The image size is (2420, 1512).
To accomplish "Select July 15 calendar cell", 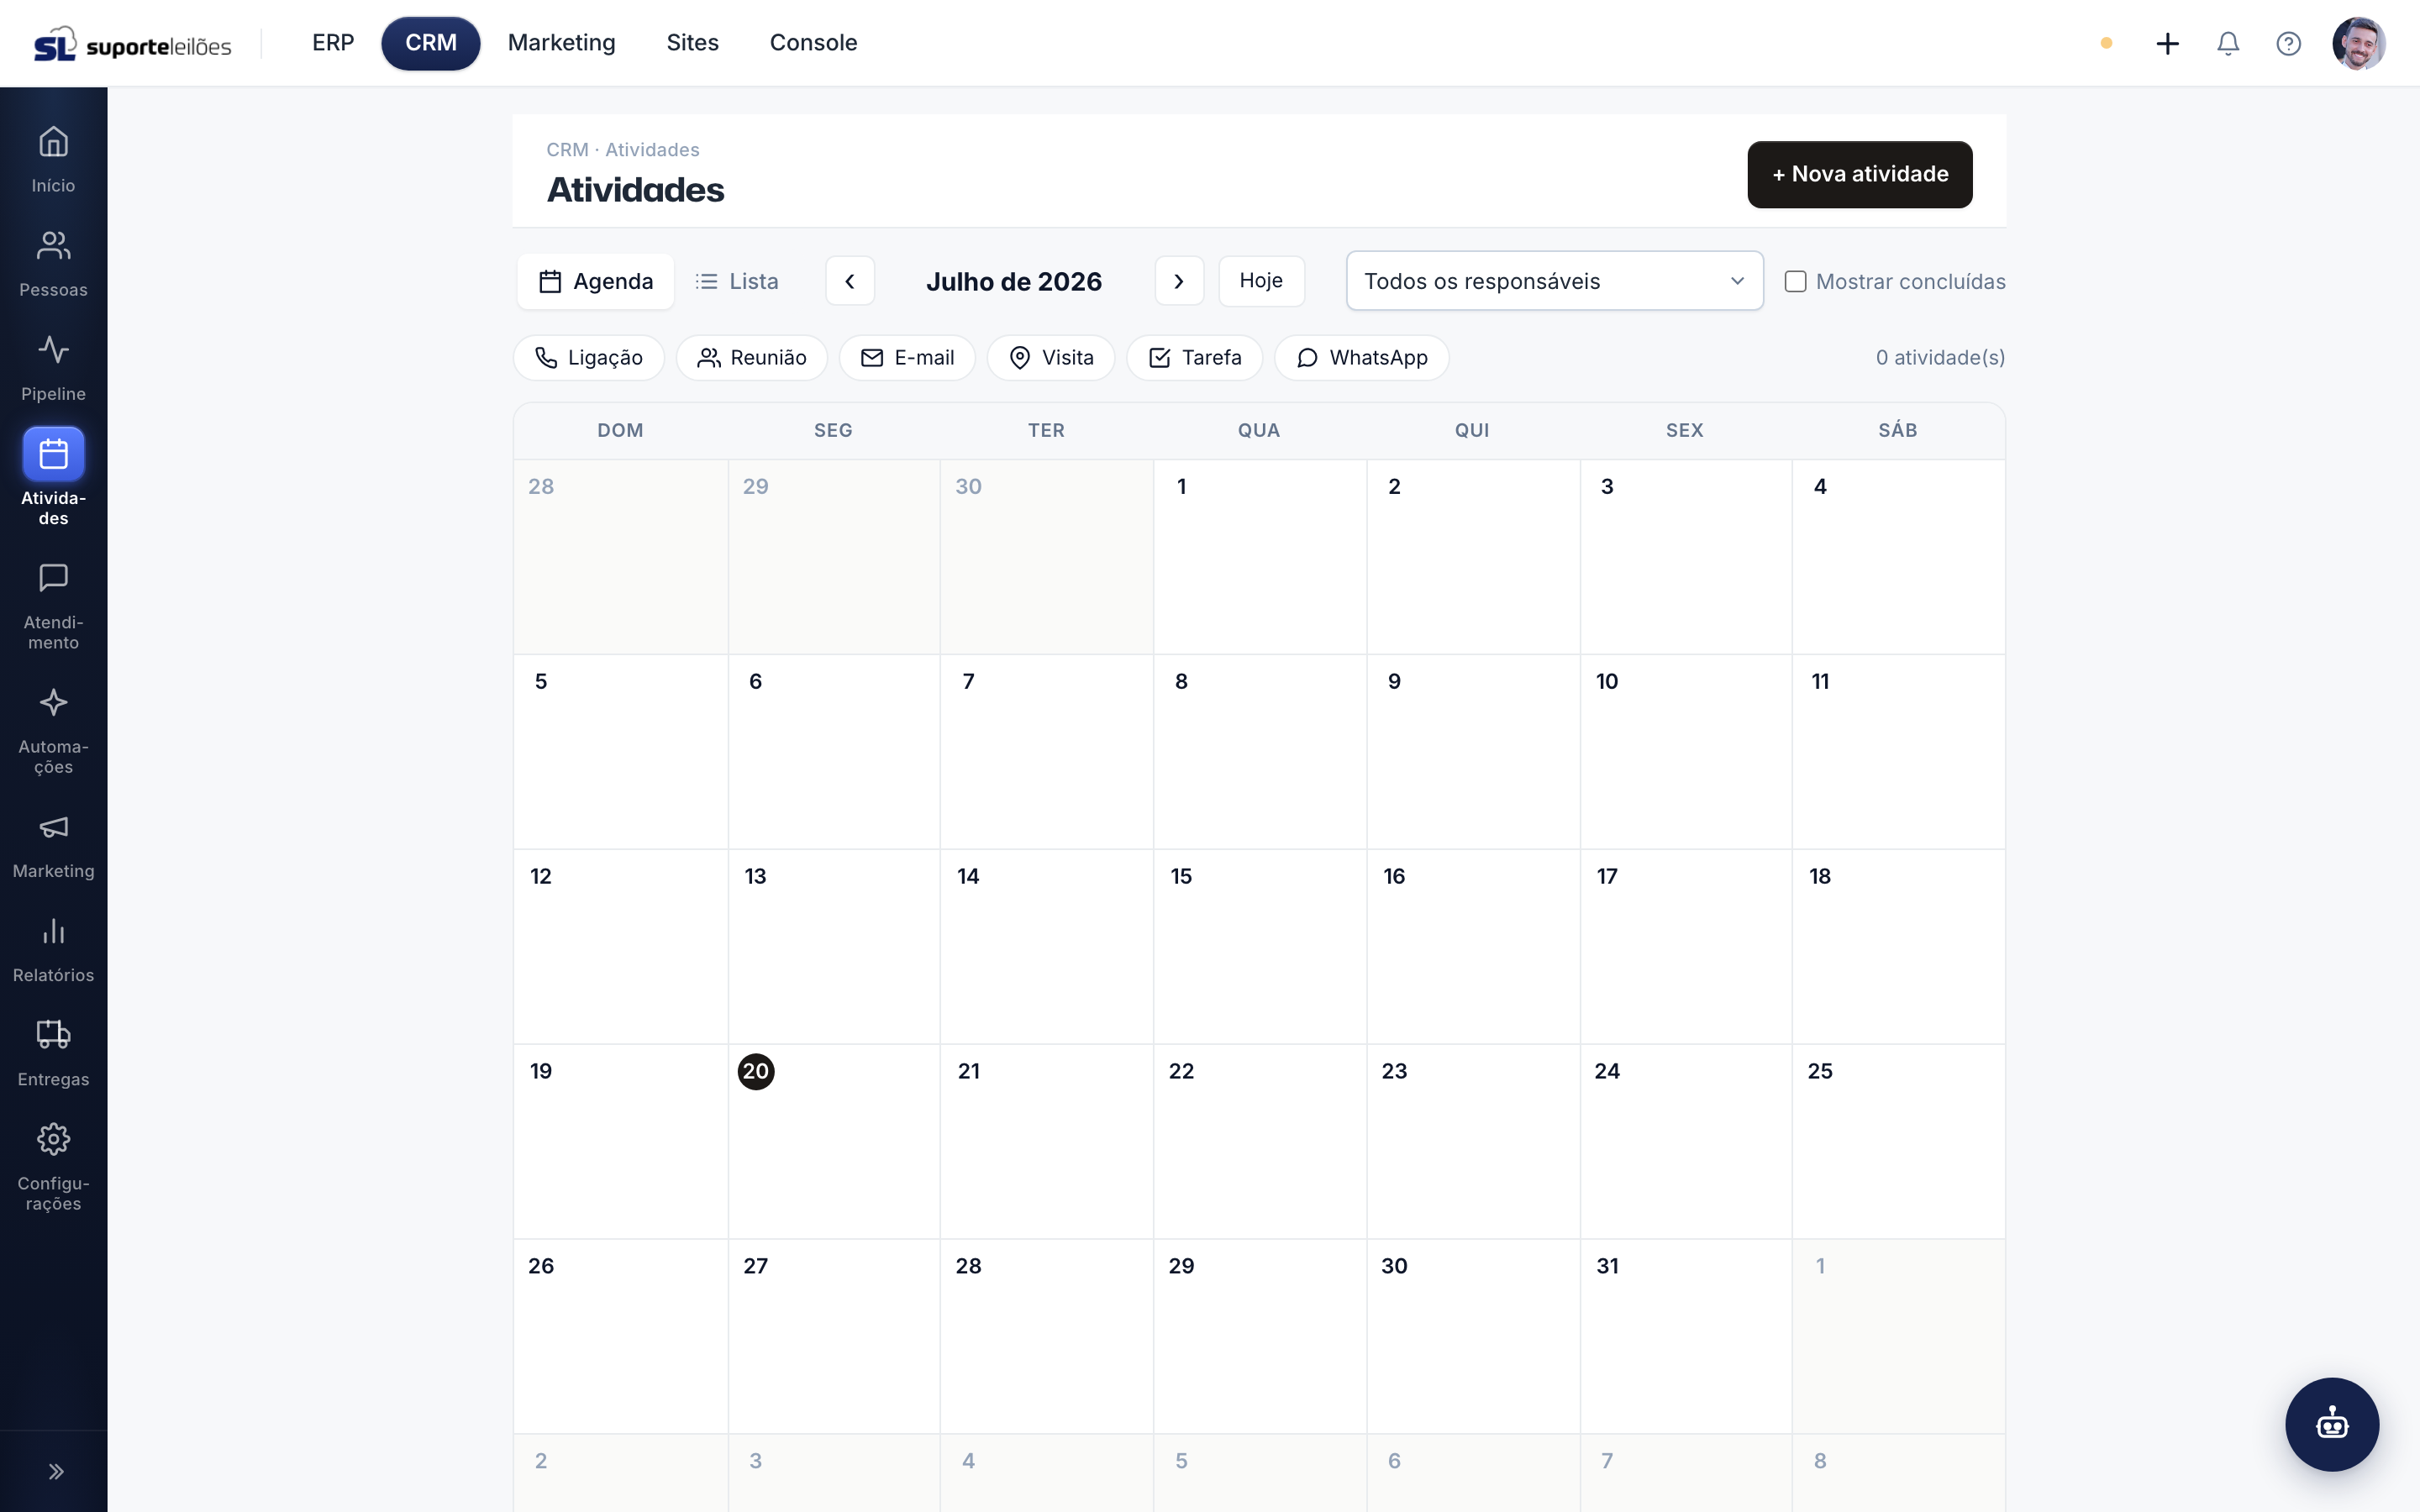I will (x=1260, y=947).
